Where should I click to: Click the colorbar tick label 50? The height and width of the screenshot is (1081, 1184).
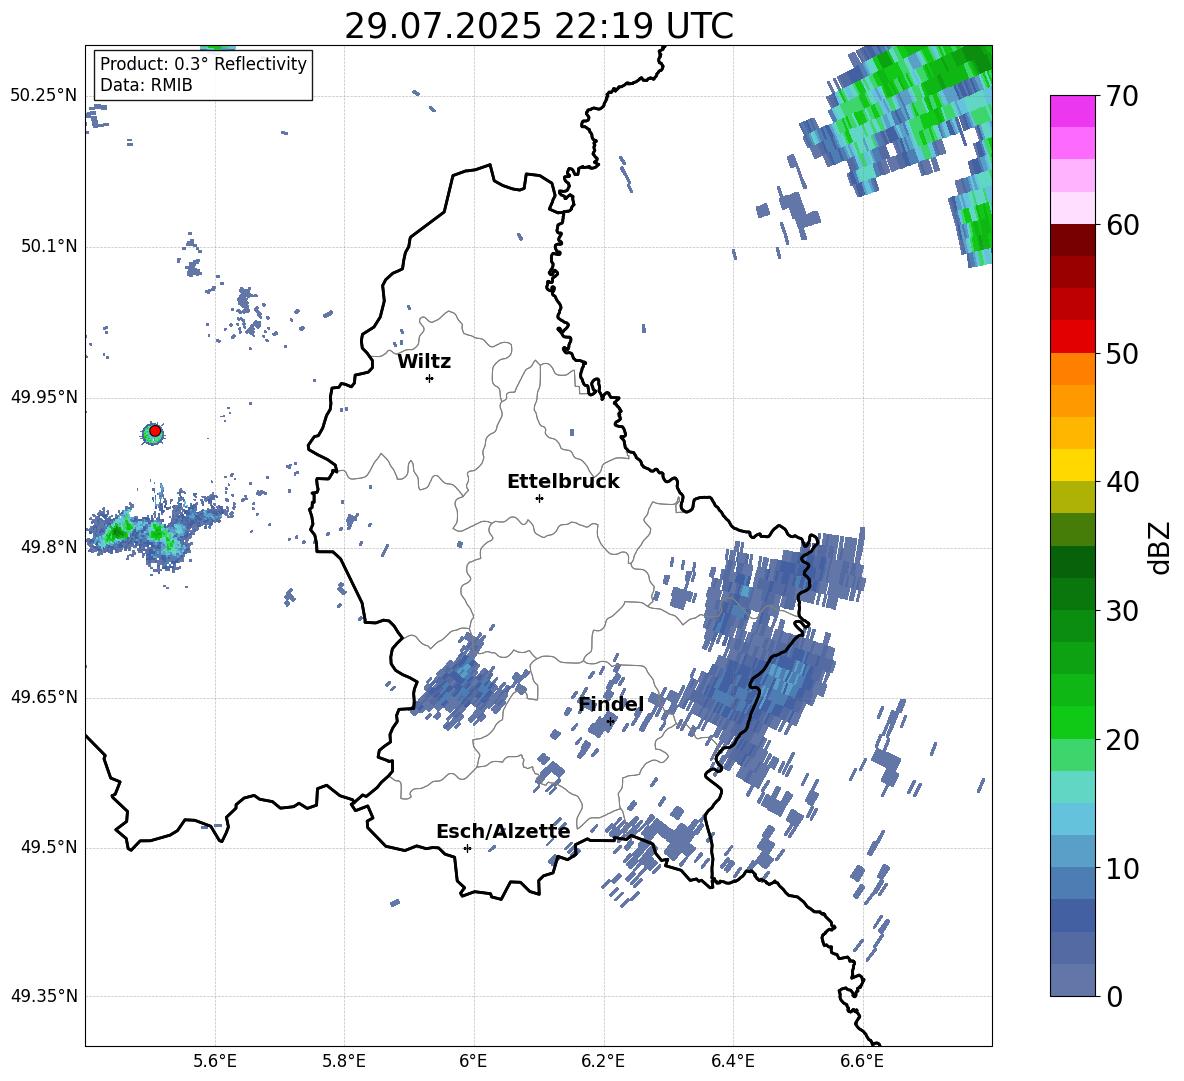1122,353
